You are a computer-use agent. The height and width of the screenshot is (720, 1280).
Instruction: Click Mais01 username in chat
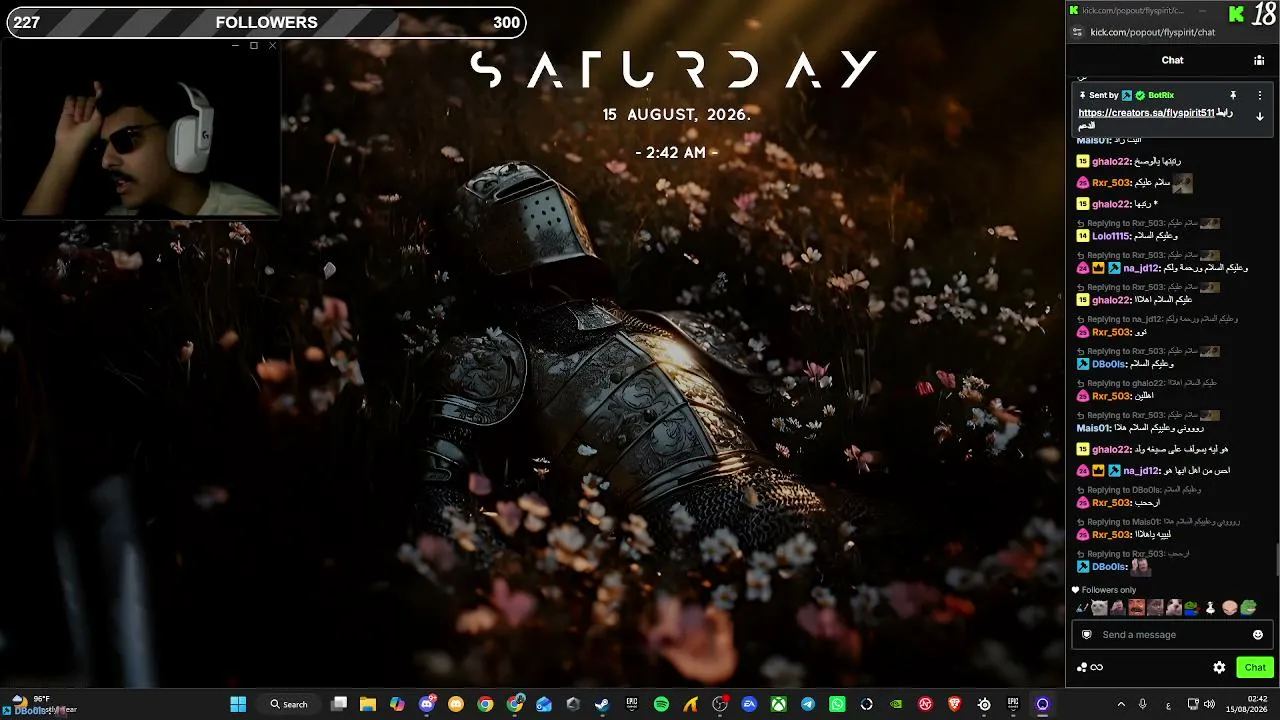coord(1093,428)
